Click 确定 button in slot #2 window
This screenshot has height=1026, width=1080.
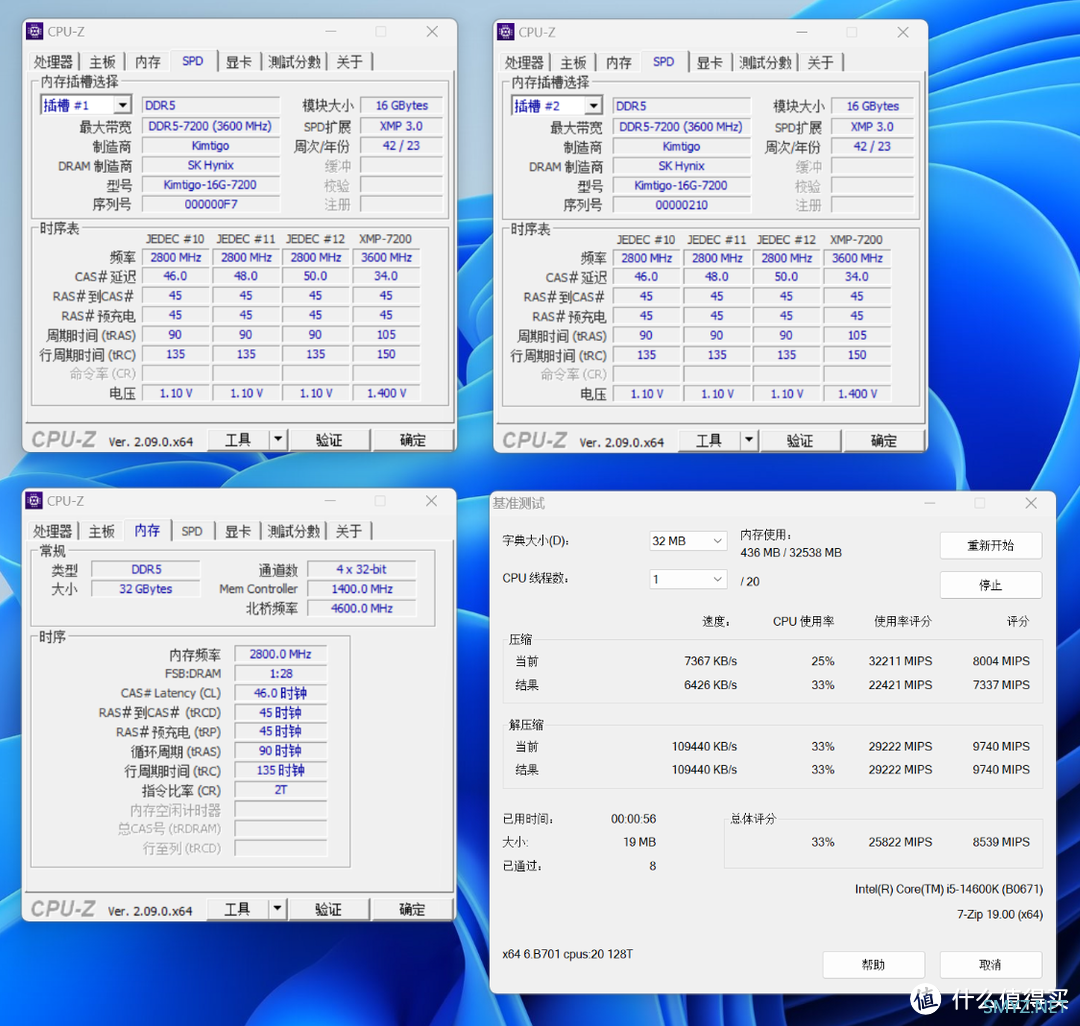[884, 440]
